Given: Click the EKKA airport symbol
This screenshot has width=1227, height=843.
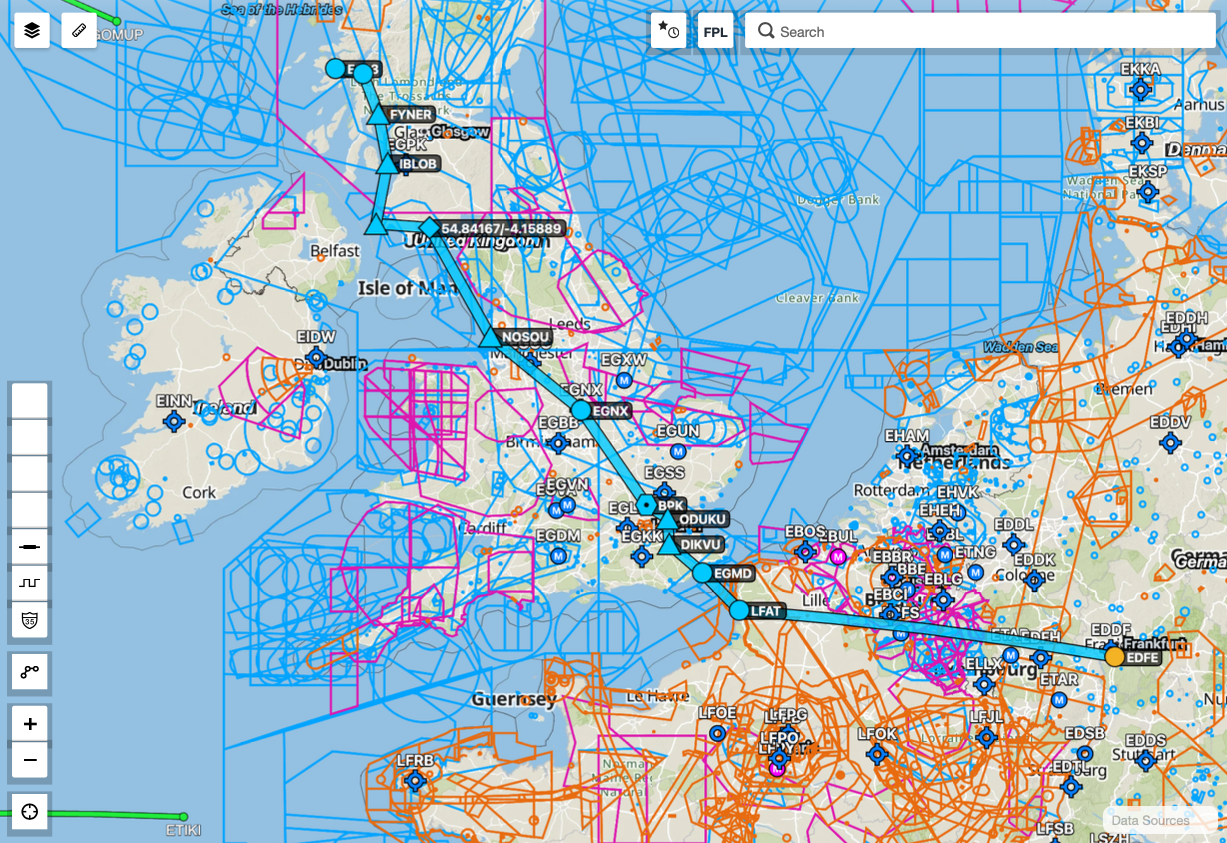Looking at the screenshot, I should (x=1139, y=90).
